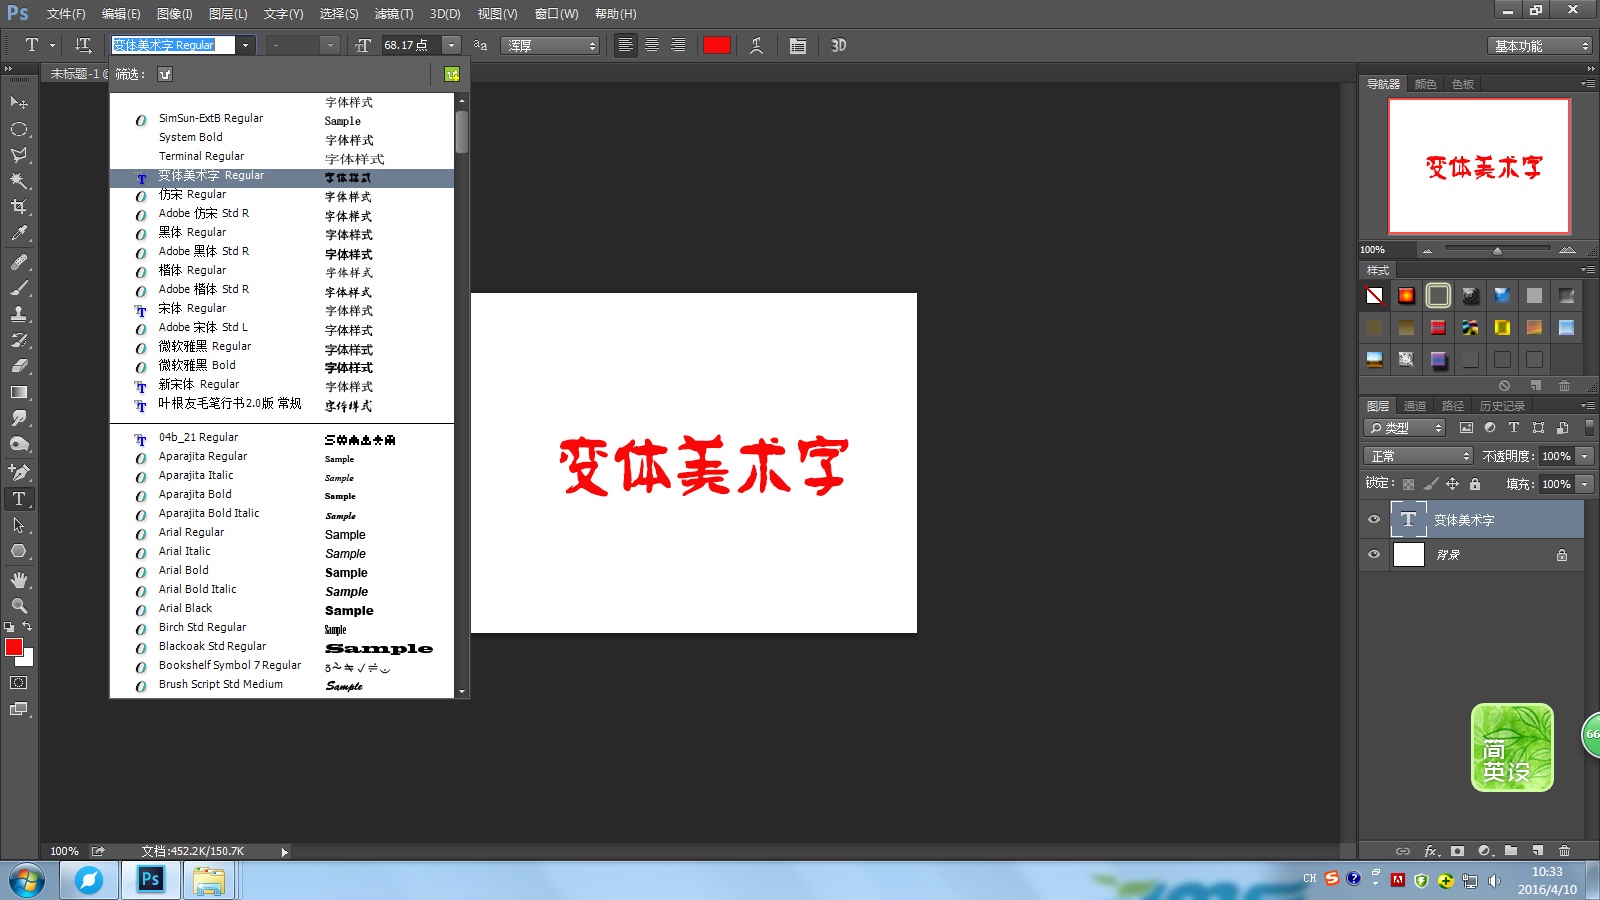Hide the 变体美术字 text layer
1600x900 pixels.
pyautogui.click(x=1374, y=519)
